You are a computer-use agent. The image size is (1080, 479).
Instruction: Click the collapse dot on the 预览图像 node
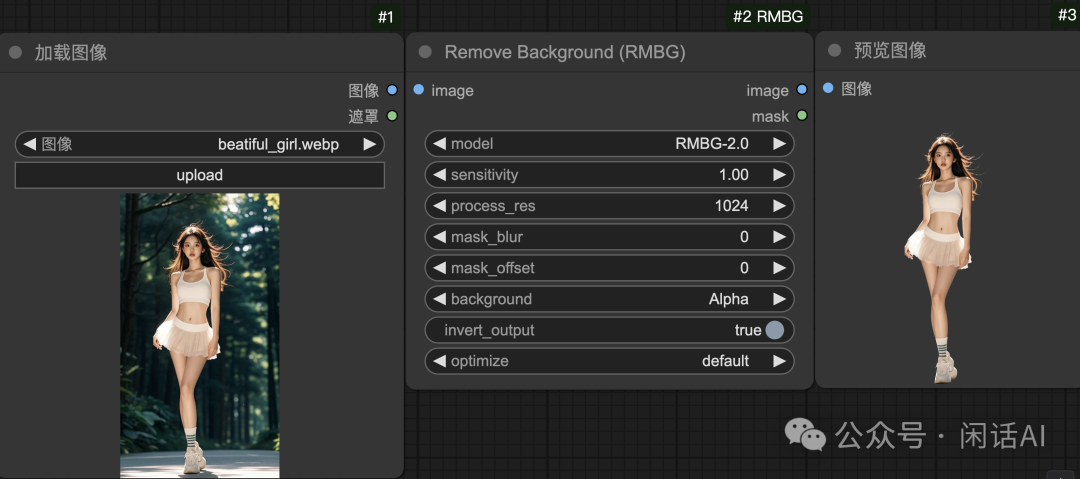pyautogui.click(x=835, y=51)
